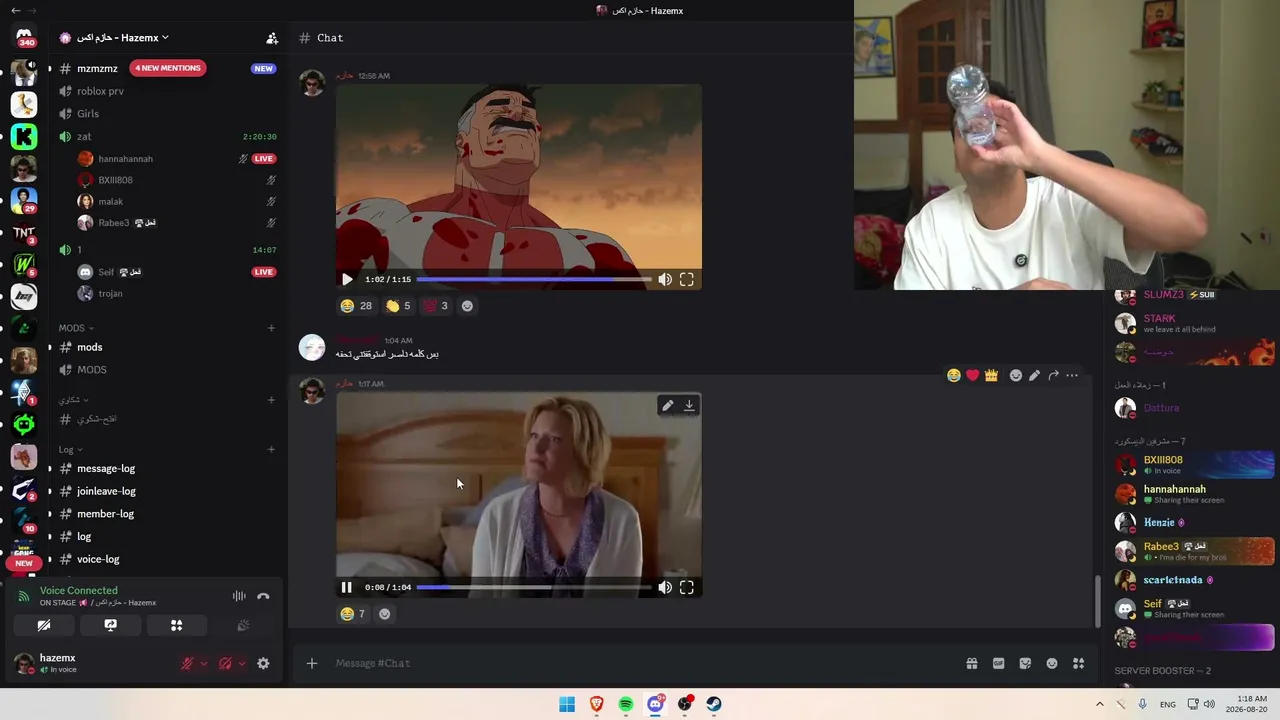The height and width of the screenshot is (720, 1280).
Task: Add heart reaction from message hover toolbar
Action: 972,375
